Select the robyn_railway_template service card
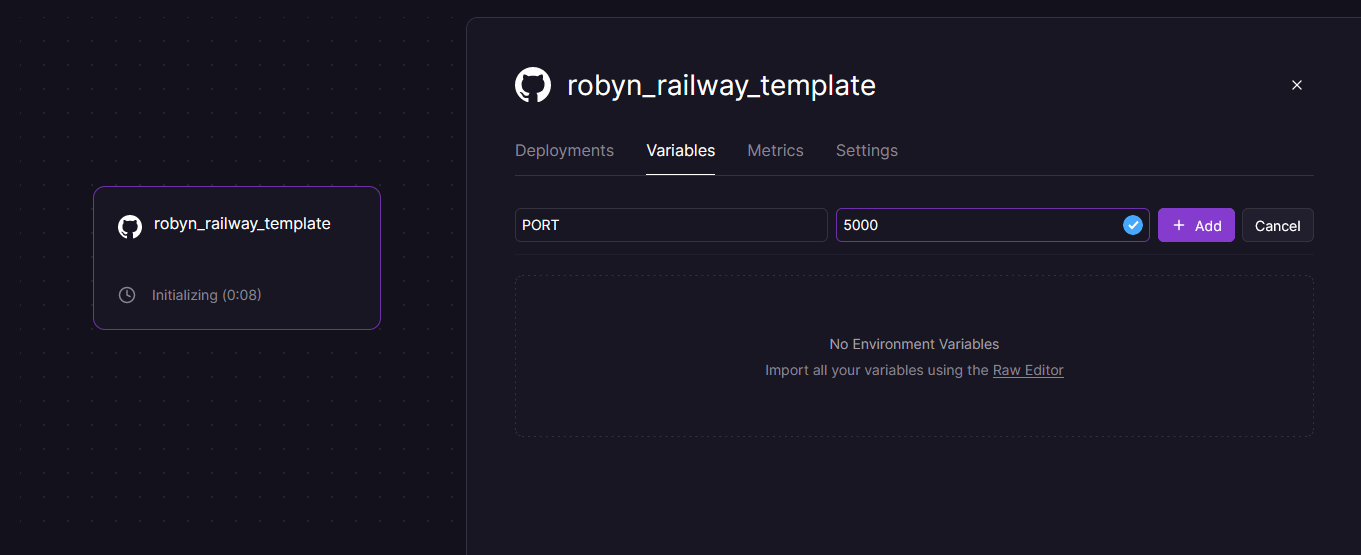The width and height of the screenshot is (1361, 555). [236, 258]
